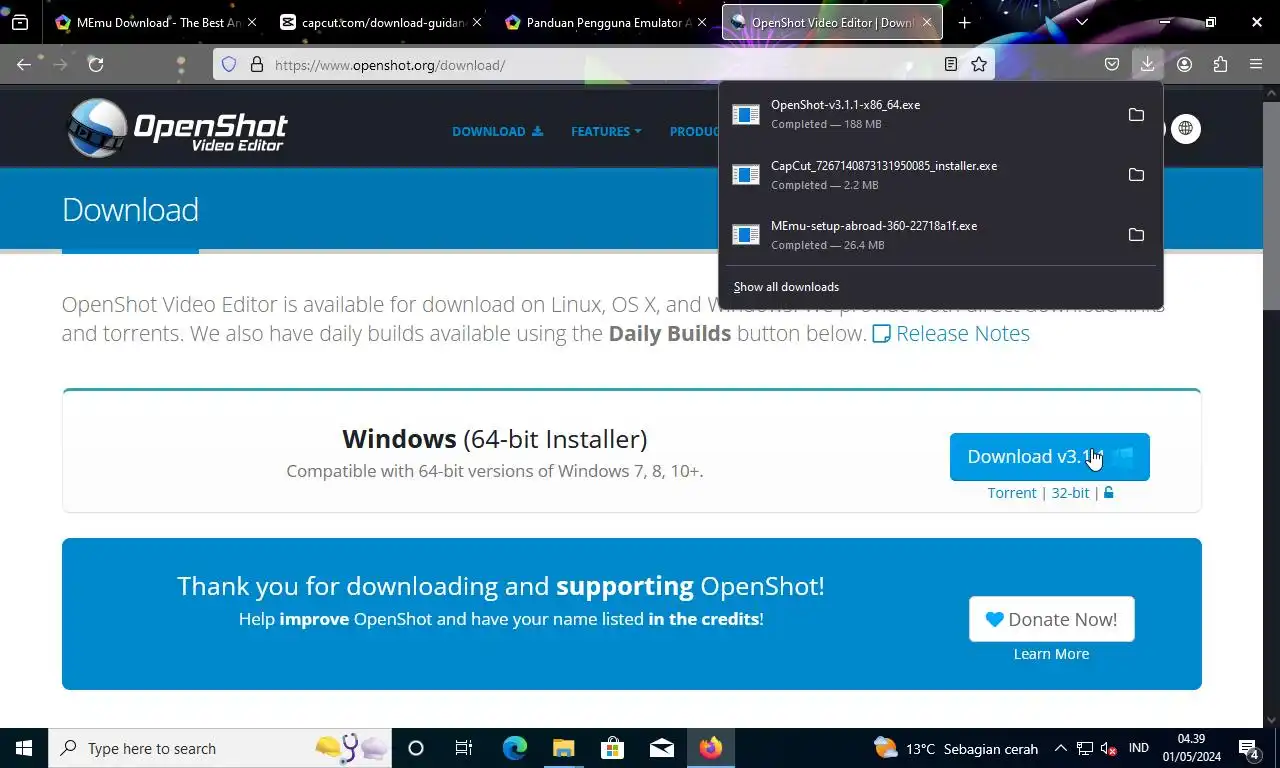Bookmark this page with star icon

(x=979, y=64)
